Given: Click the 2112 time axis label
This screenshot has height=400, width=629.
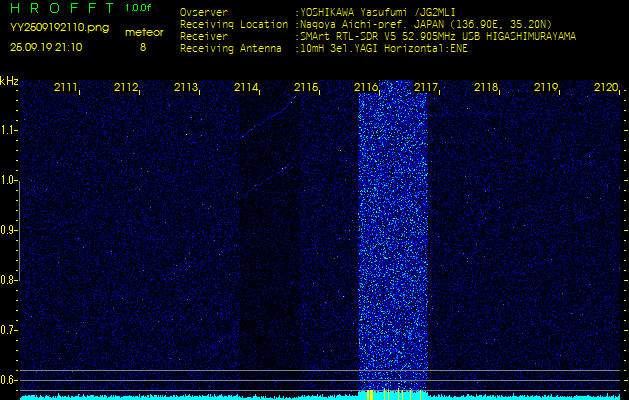Looking at the screenshot, I should tap(126, 87).
